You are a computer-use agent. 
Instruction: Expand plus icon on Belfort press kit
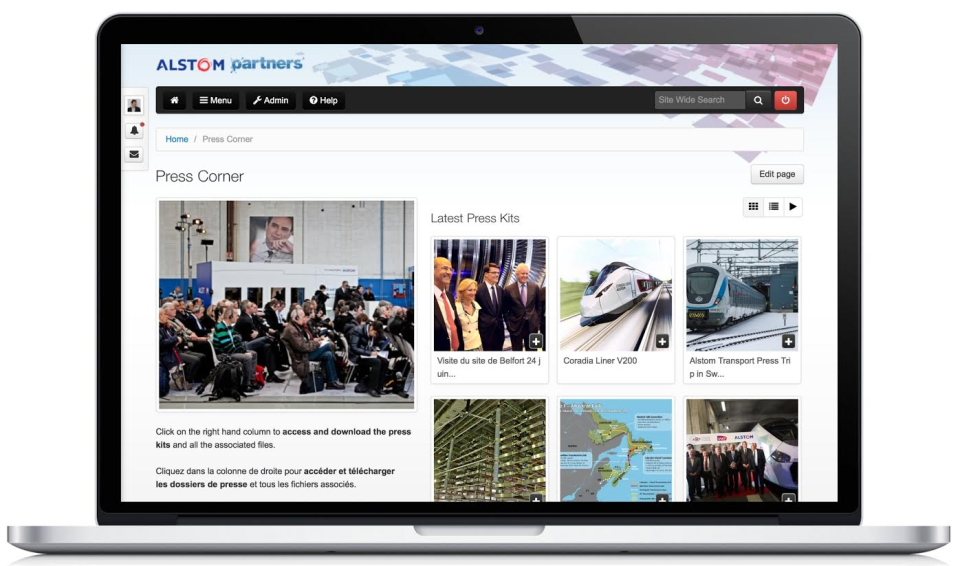(x=536, y=341)
